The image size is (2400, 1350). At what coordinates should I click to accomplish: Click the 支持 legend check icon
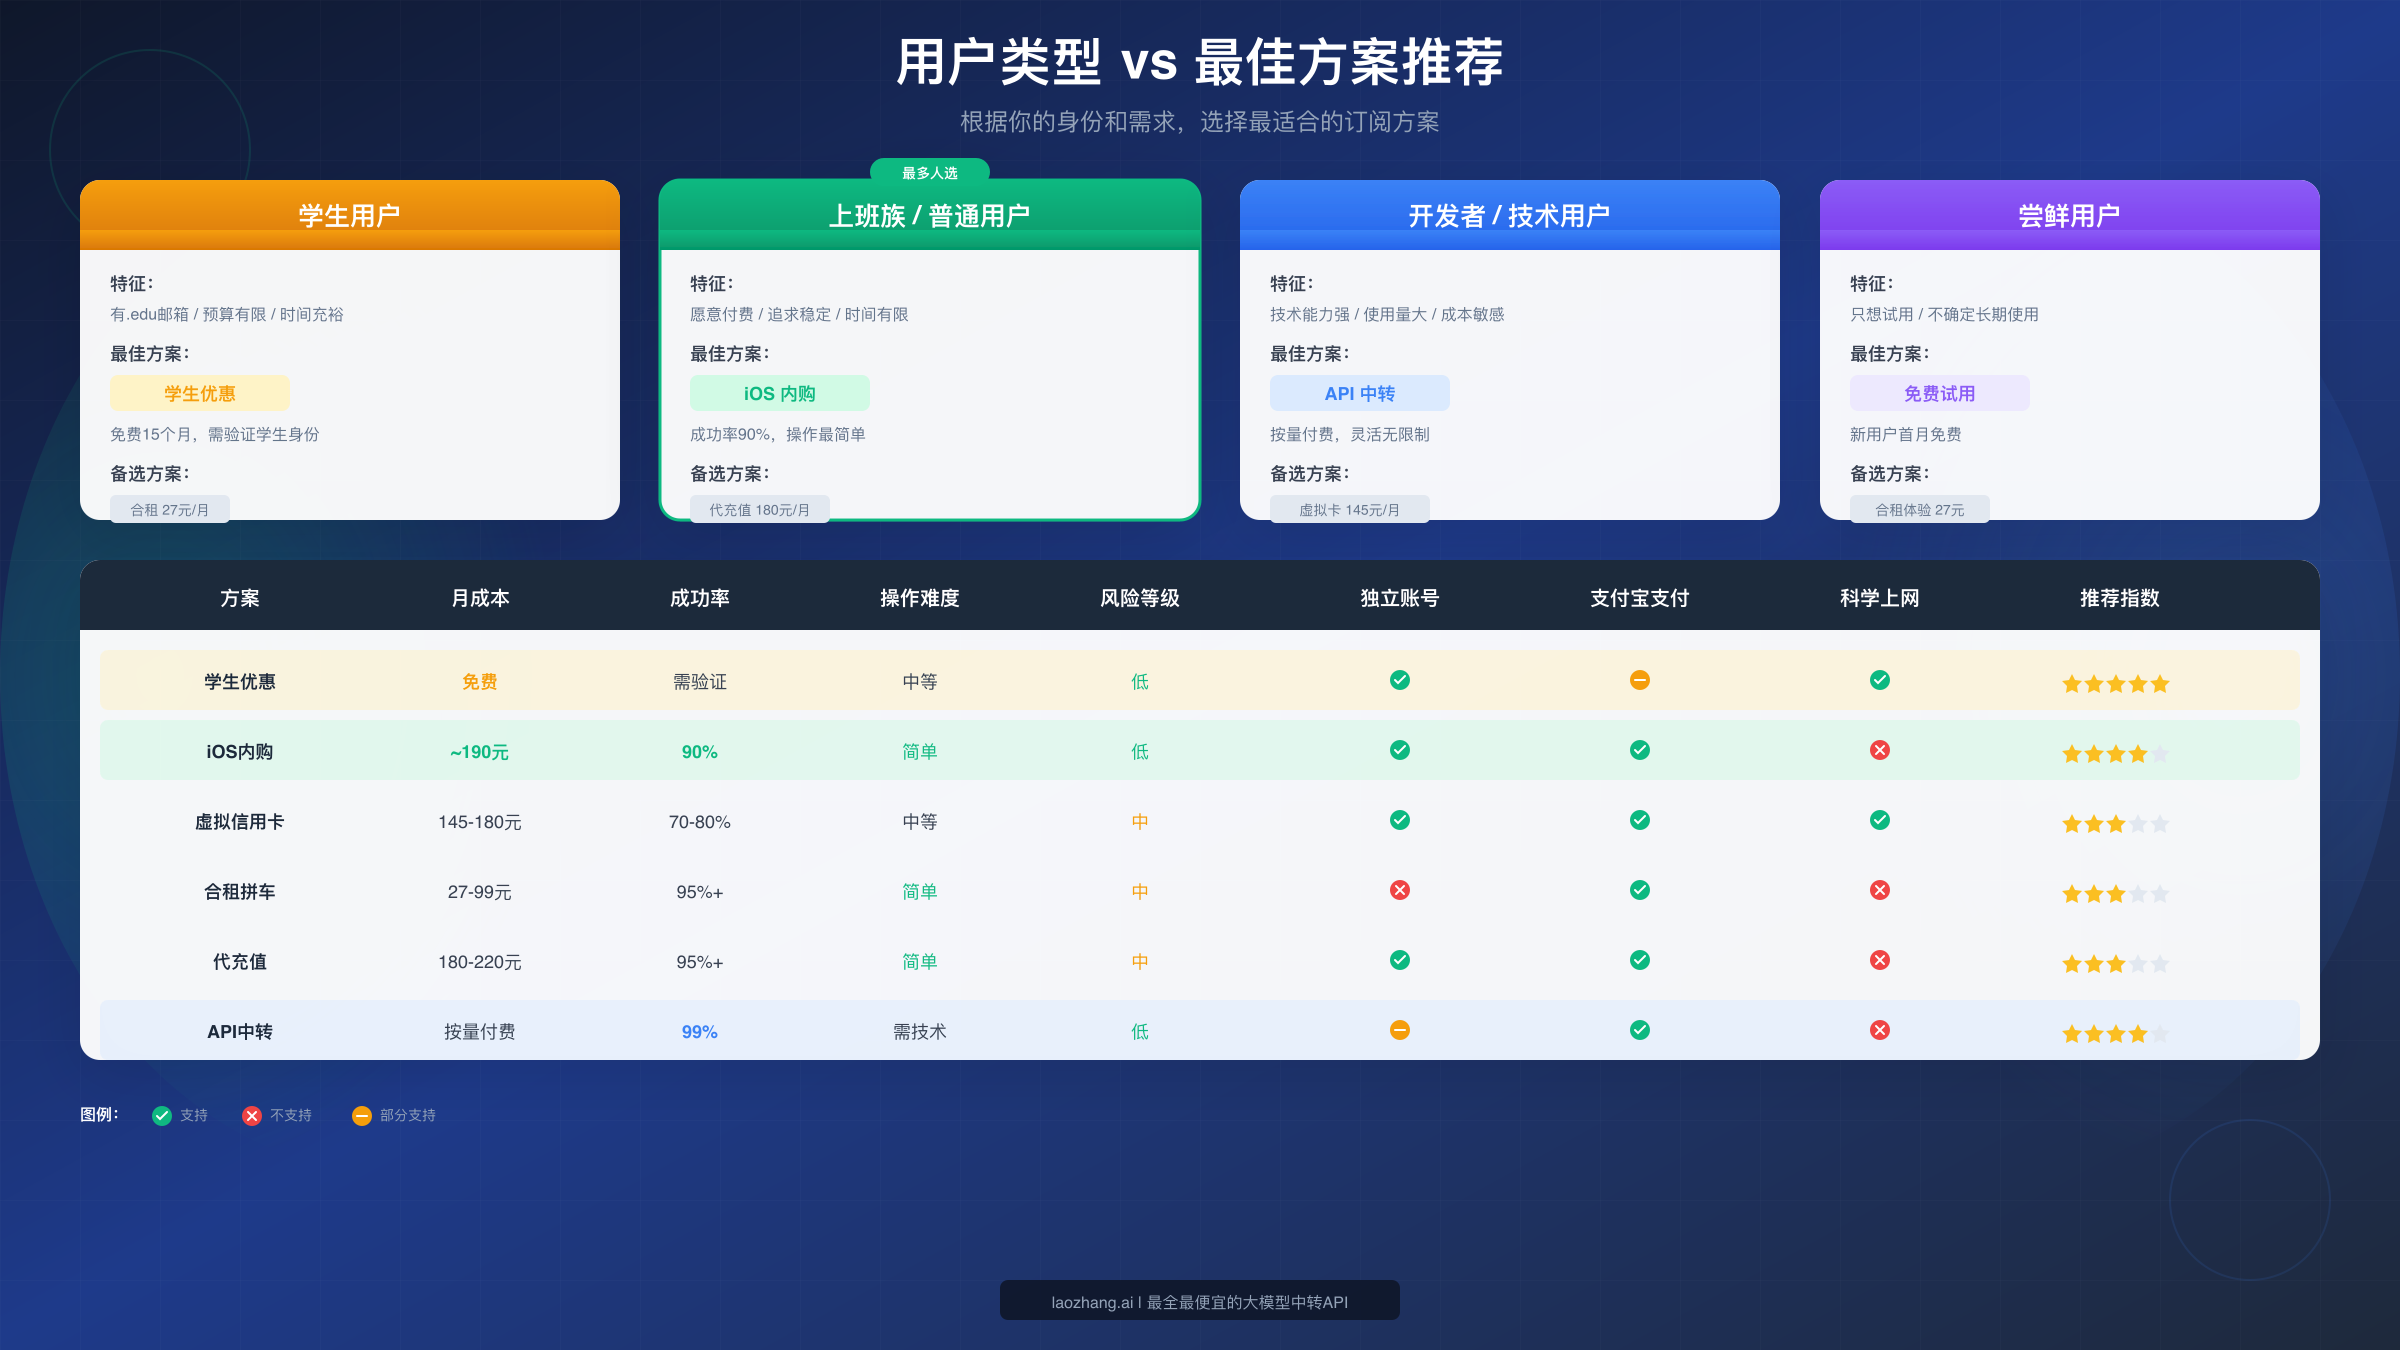tap(161, 1115)
